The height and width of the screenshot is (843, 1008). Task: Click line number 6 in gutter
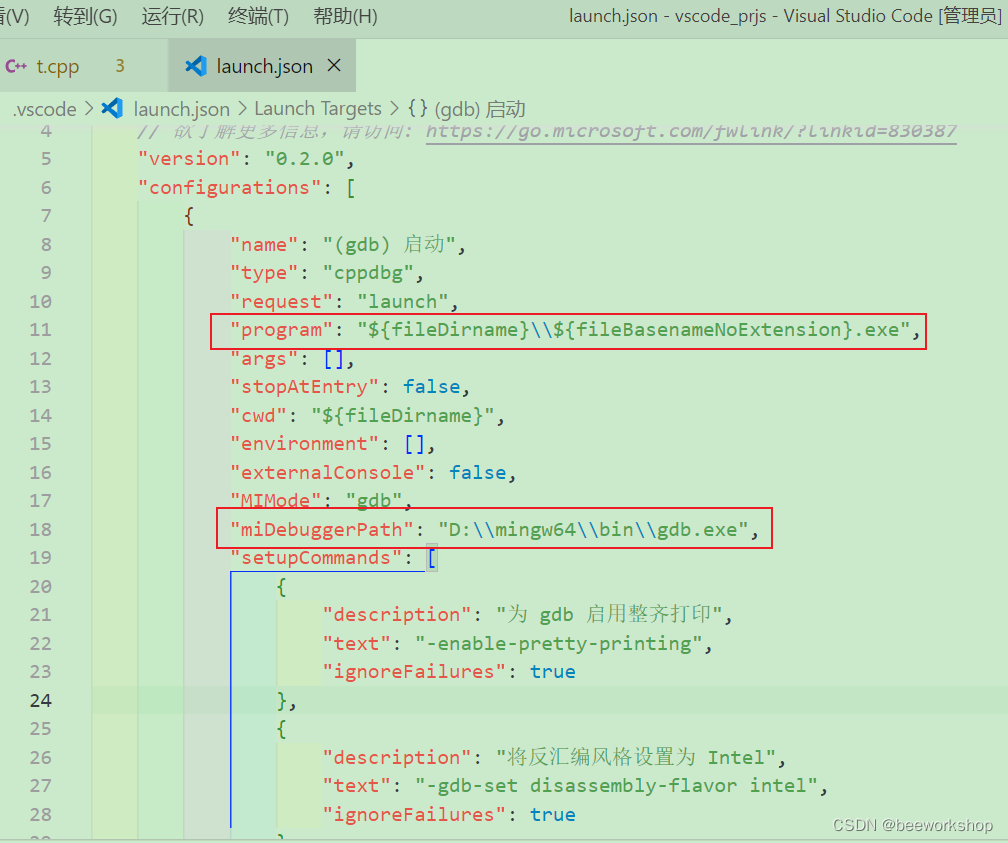click(x=46, y=187)
